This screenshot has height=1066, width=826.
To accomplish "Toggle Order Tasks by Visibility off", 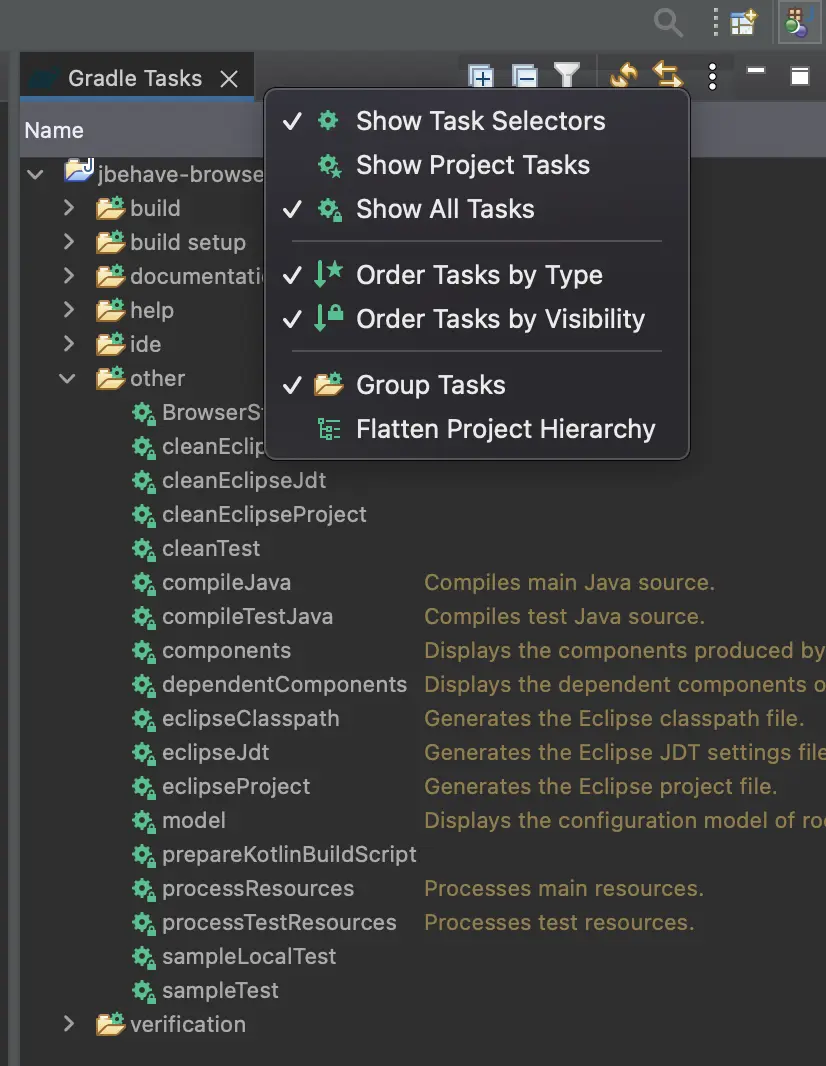I will point(500,319).
